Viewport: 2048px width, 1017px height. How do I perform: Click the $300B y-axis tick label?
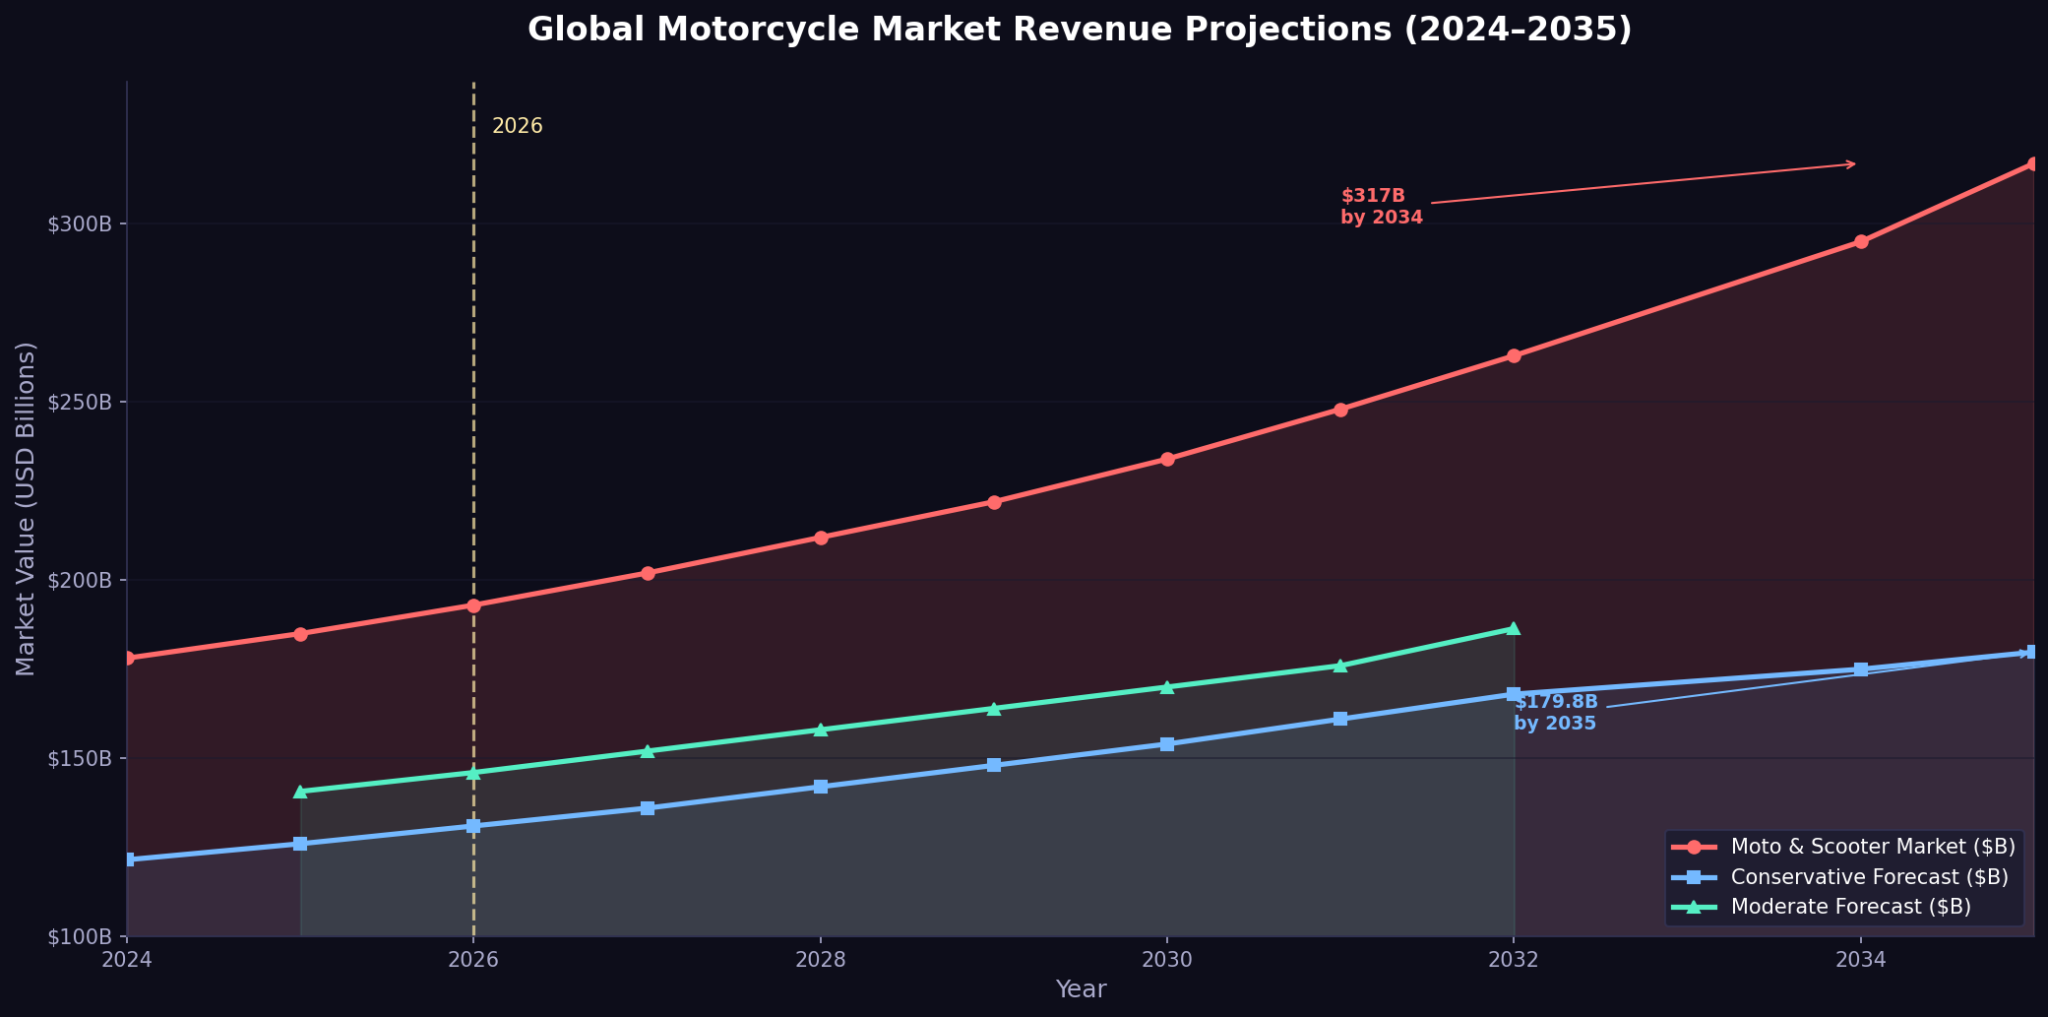coord(79,223)
